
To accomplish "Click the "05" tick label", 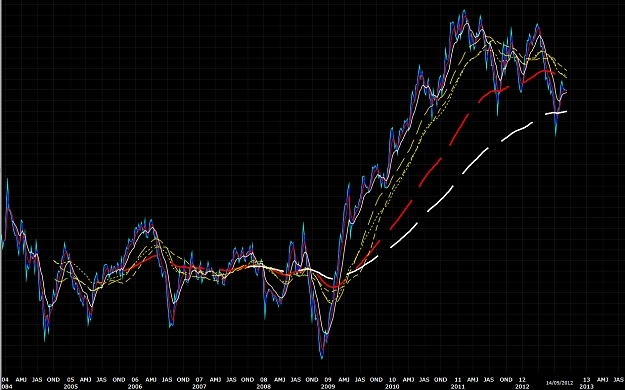I will point(71,380).
